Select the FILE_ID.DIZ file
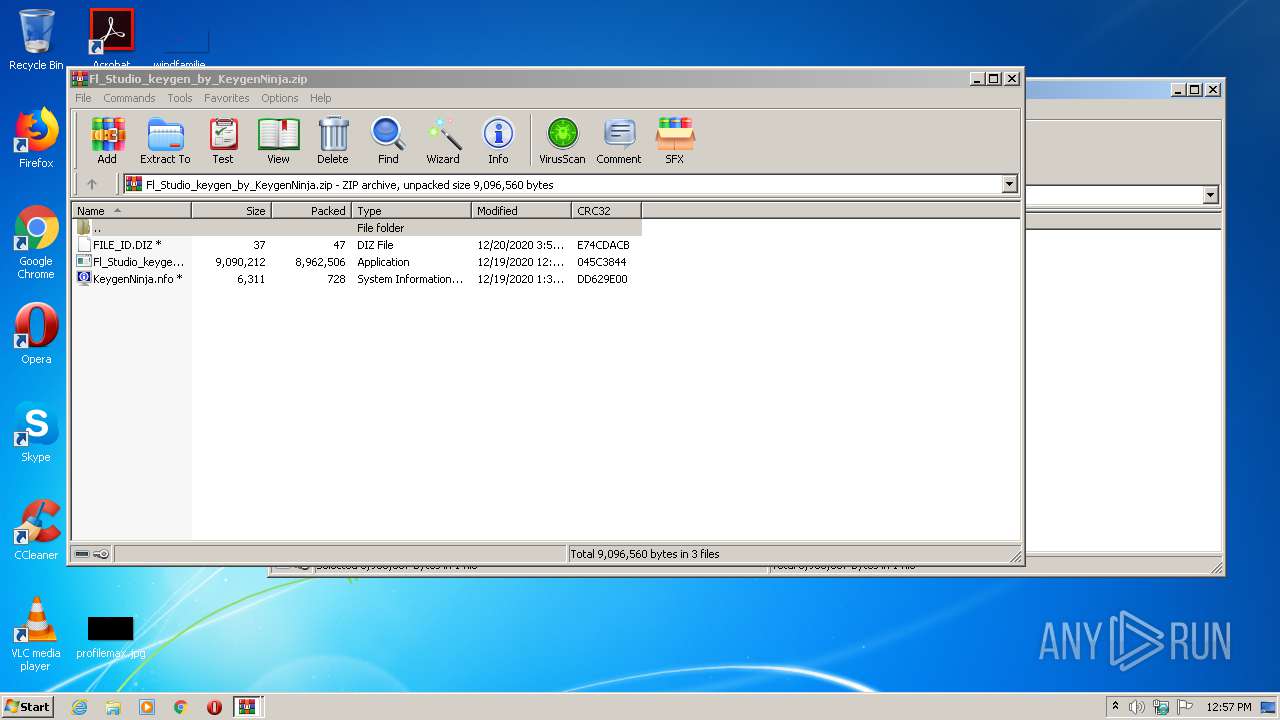The image size is (1280, 720). click(126, 245)
